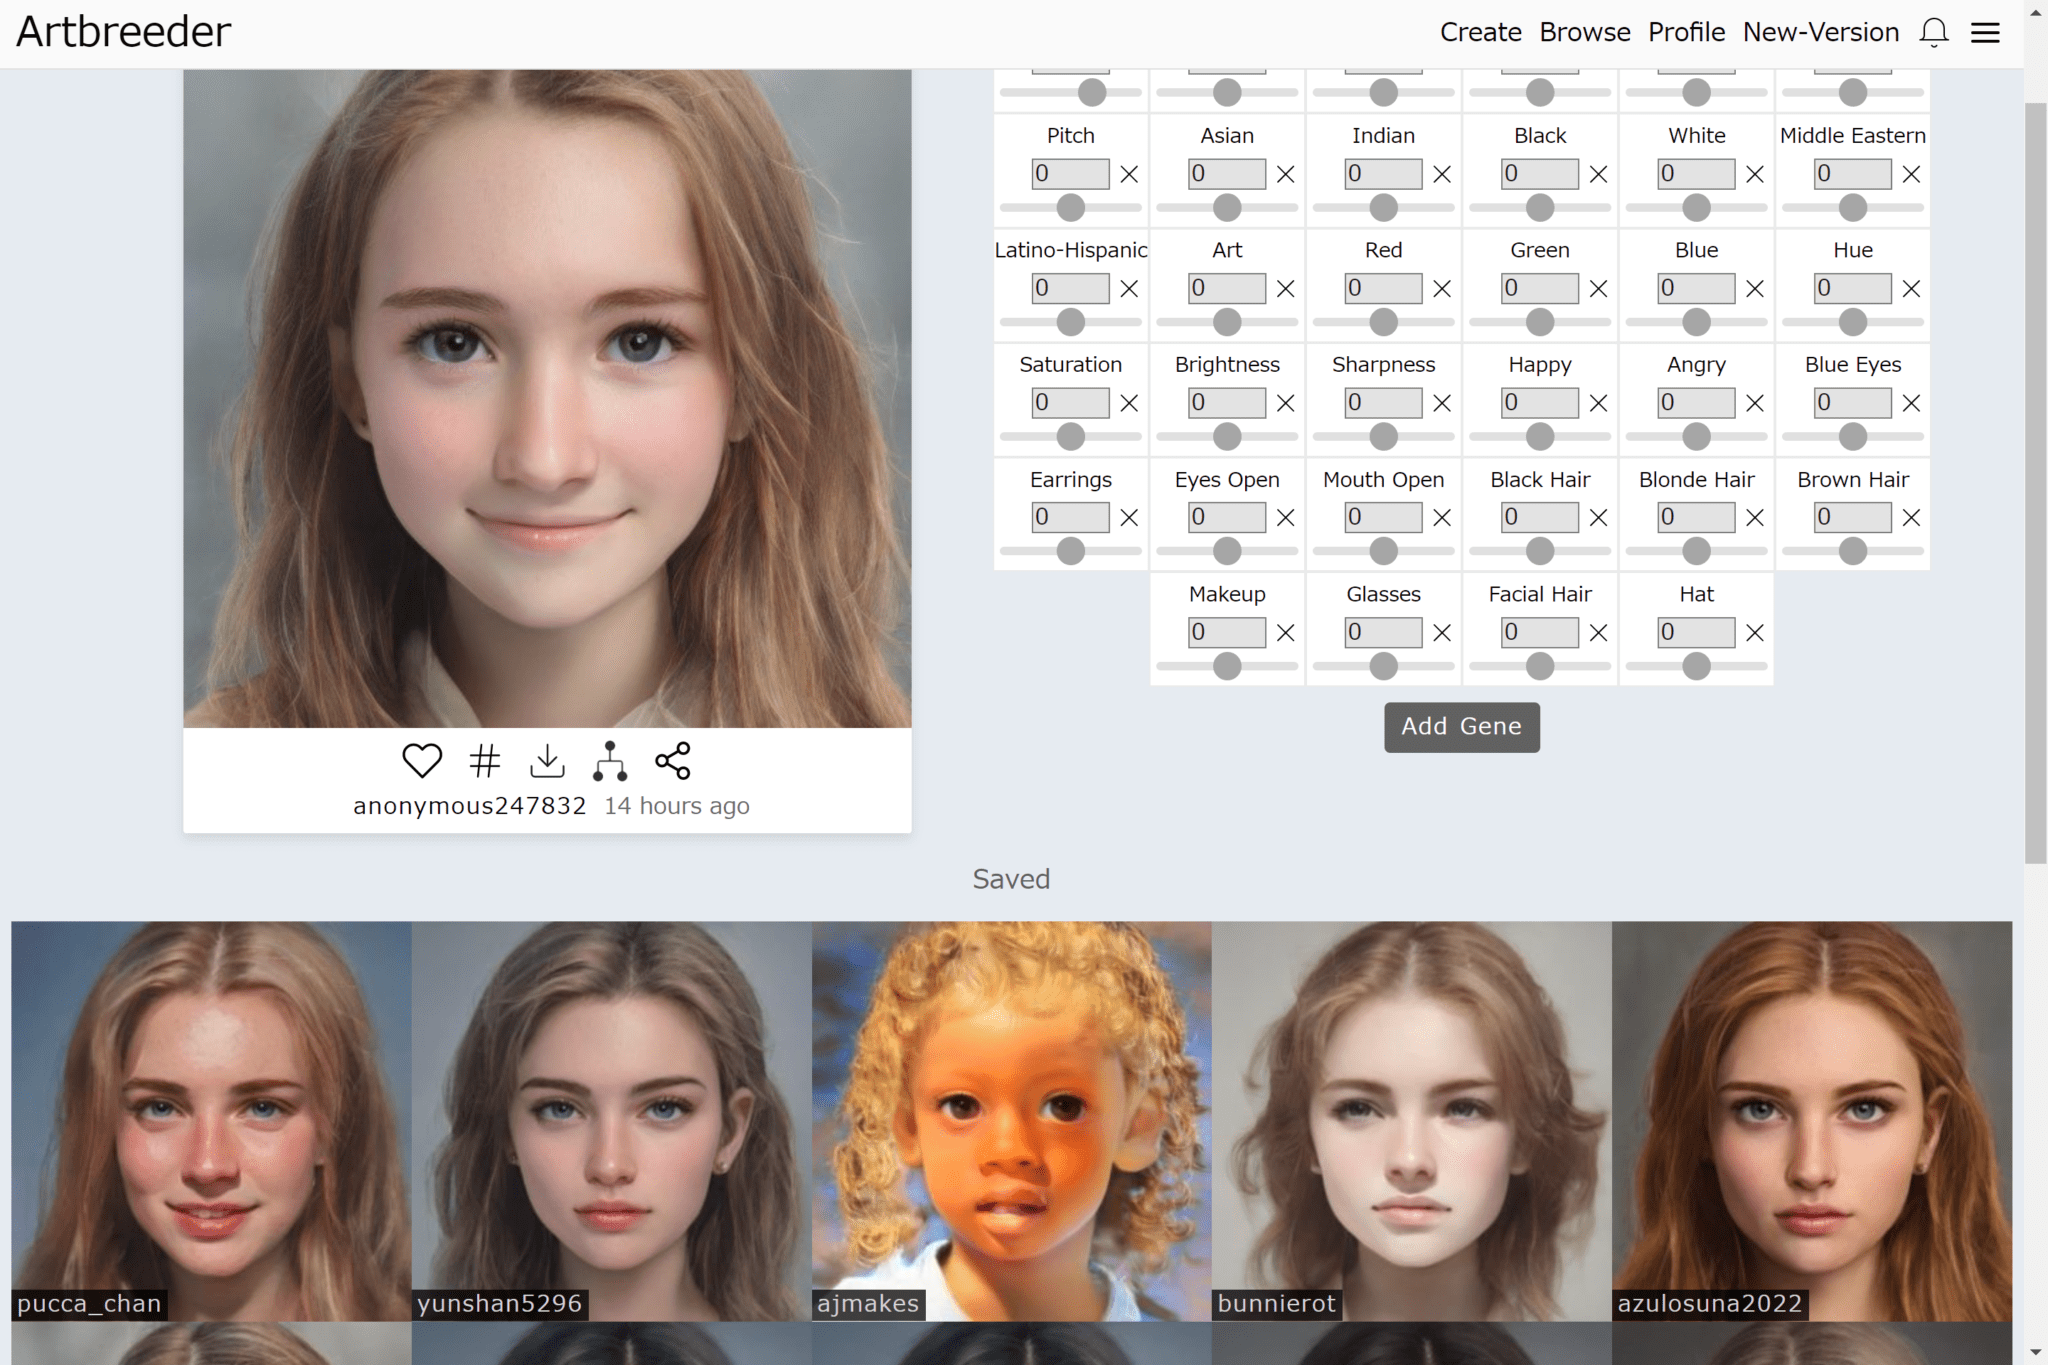Image resolution: width=2048 pixels, height=1365 pixels.
Task: Delete the Makeup gene
Action: pyautogui.click(x=1286, y=633)
